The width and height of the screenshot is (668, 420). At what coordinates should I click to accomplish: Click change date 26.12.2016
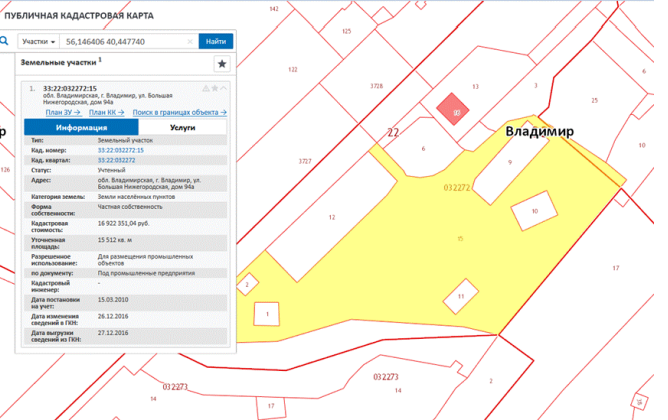pyautogui.click(x=113, y=316)
